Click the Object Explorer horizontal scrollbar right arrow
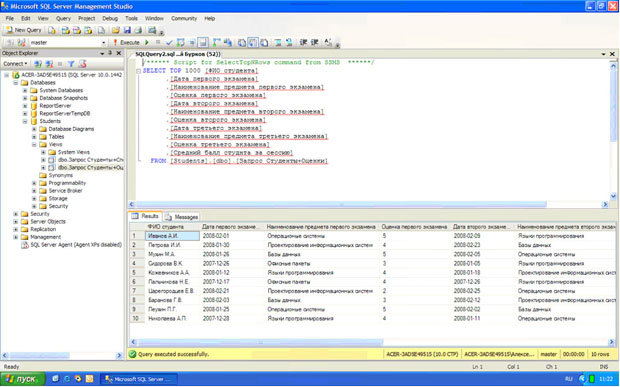The height and width of the screenshot is (387, 620). point(119,356)
